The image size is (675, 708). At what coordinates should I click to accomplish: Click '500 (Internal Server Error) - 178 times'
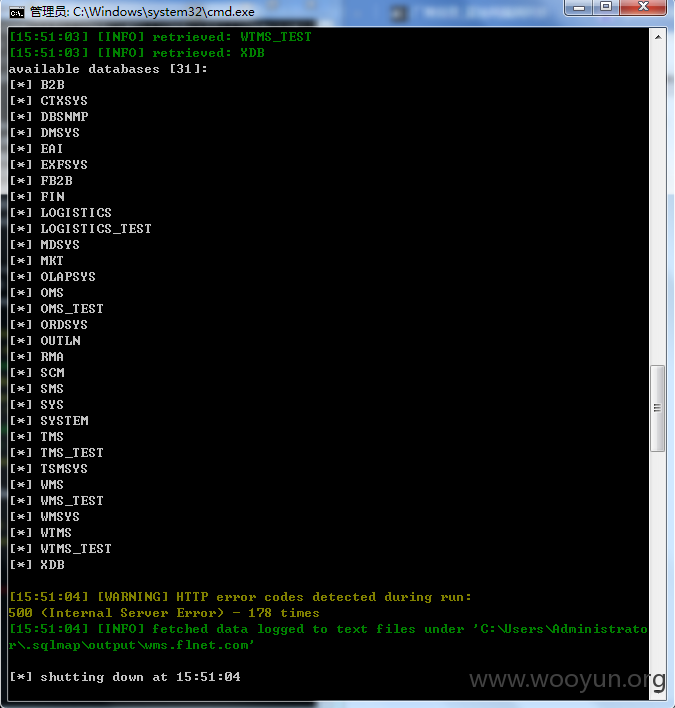click(x=164, y=613)
